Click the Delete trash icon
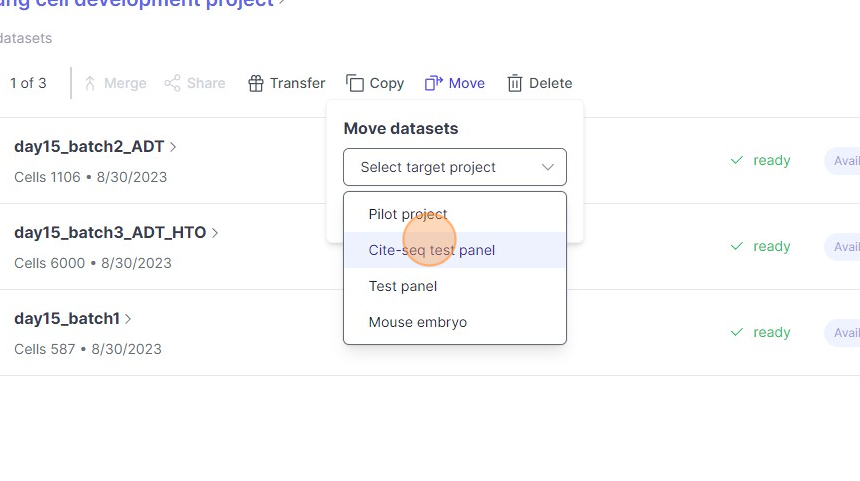The image size is (860, 481). pos(515,83)
